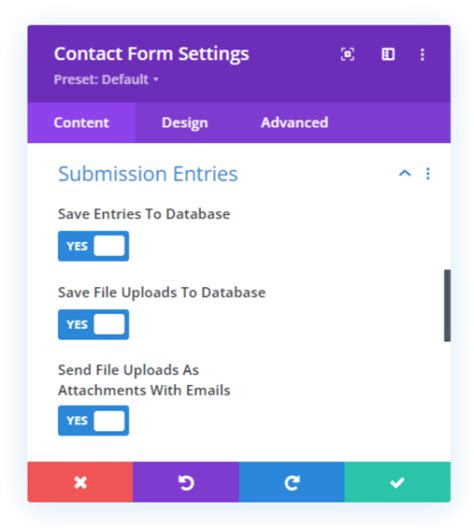Switch to the Design tab

[185, 123]
